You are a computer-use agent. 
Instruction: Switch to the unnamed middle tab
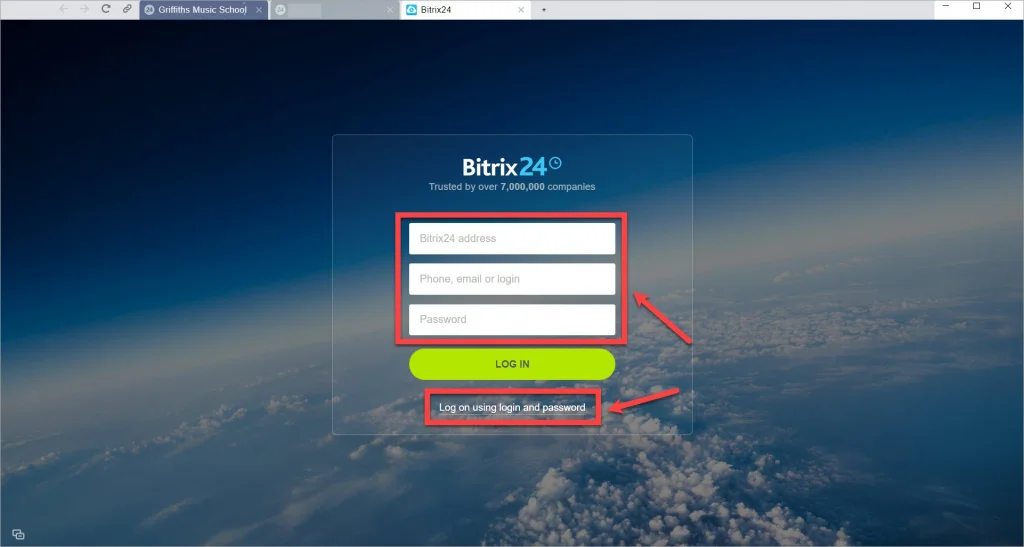(x=334, y=10)
